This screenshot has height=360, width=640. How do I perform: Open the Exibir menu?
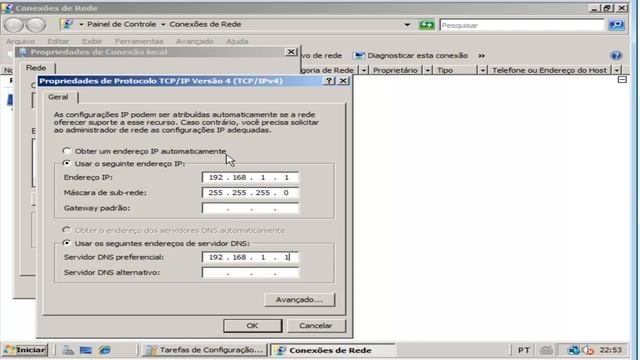[x=92, y=41]
